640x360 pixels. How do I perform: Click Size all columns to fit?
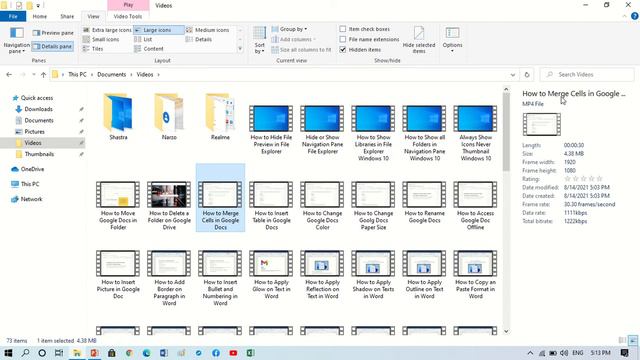(301, 49)
